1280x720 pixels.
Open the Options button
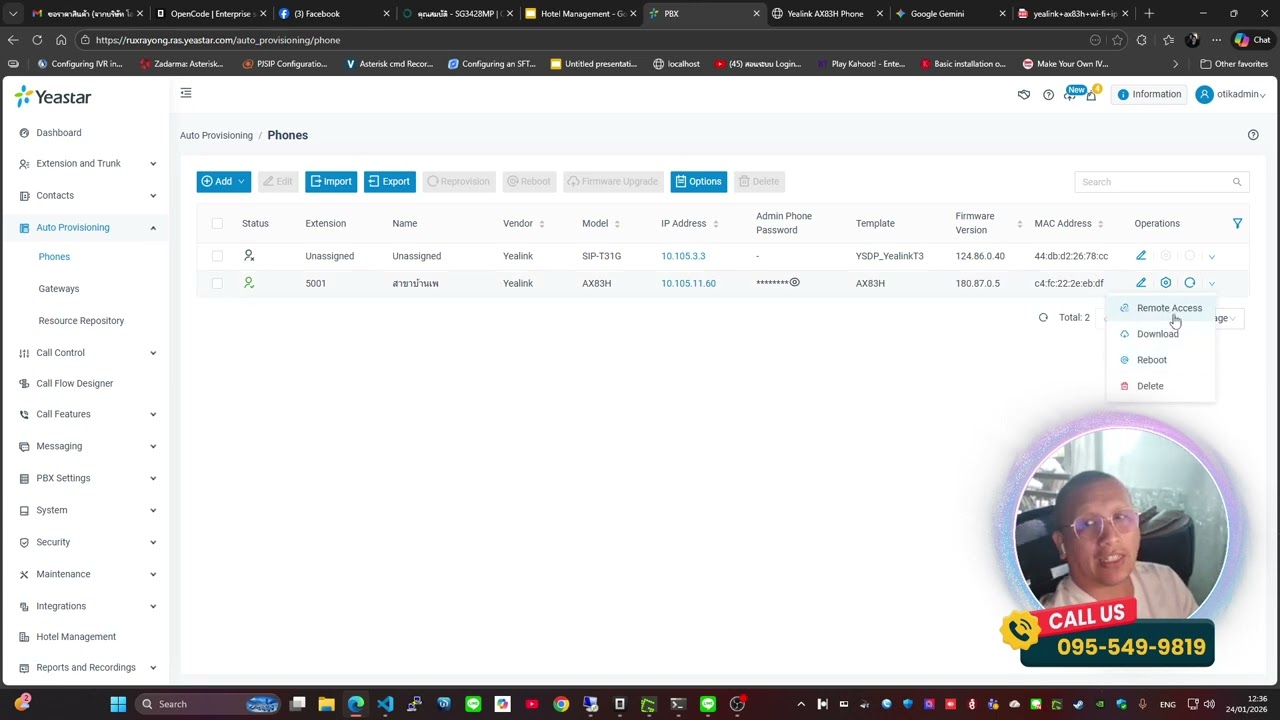(x=698, y=182)
